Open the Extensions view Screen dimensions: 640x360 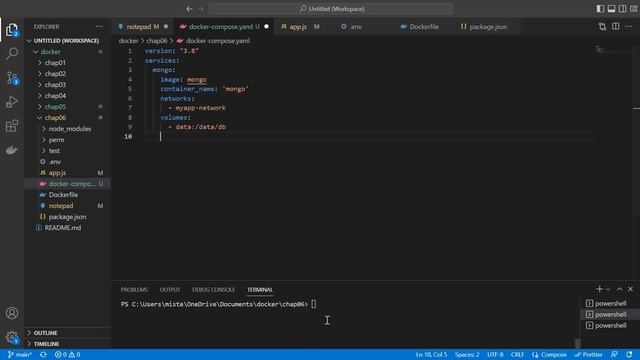coord(12,126)
